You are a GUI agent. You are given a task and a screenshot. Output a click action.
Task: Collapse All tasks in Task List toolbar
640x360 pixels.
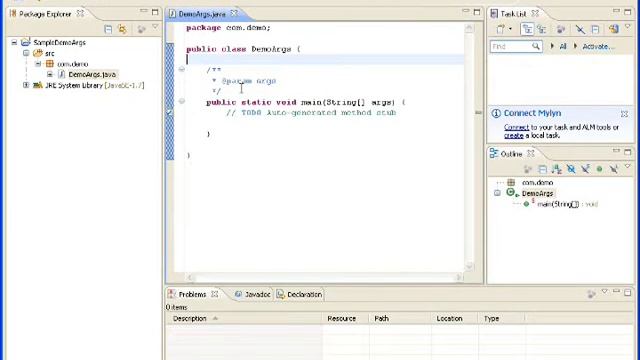point(595,29)
